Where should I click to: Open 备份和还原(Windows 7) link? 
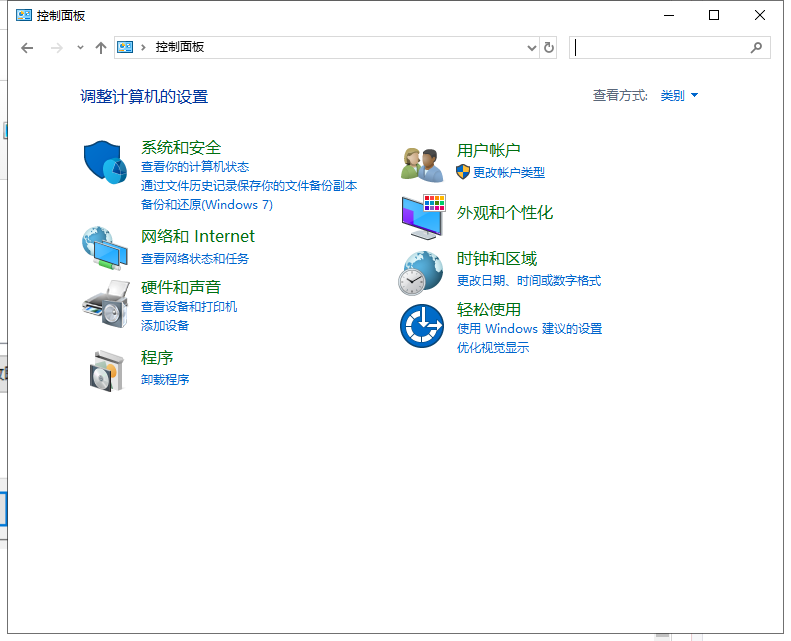click(x=207, y=205)
